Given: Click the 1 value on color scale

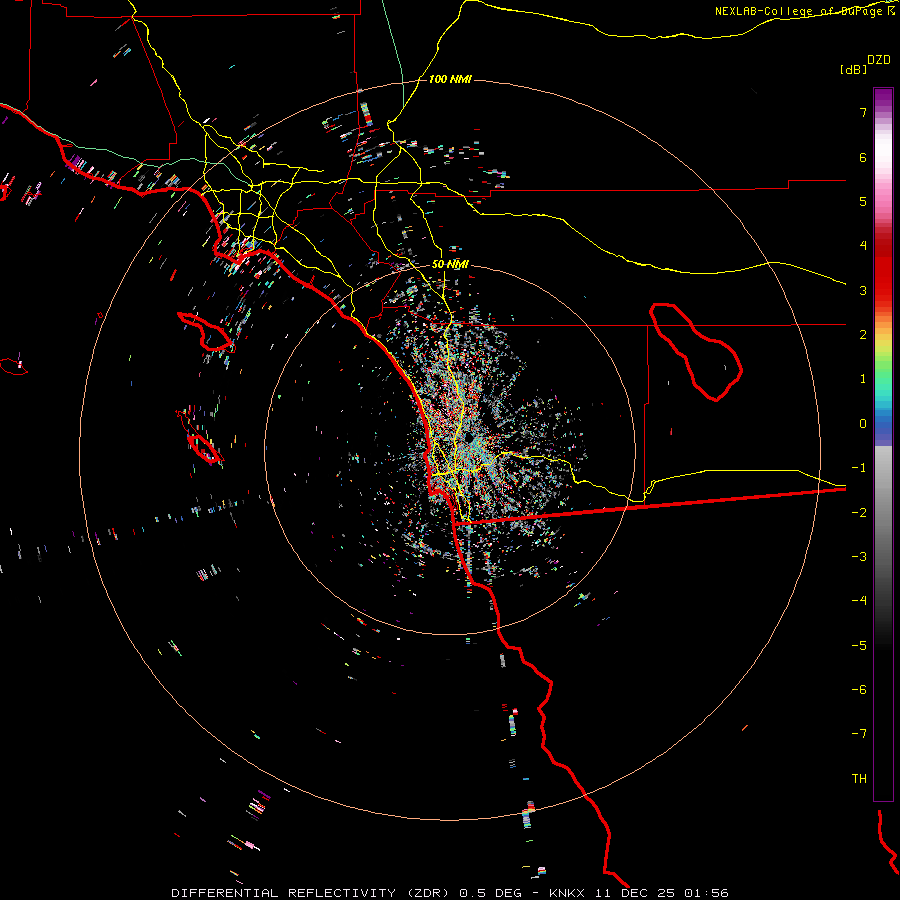Looking at the screenshot, I should click(863, 379).
